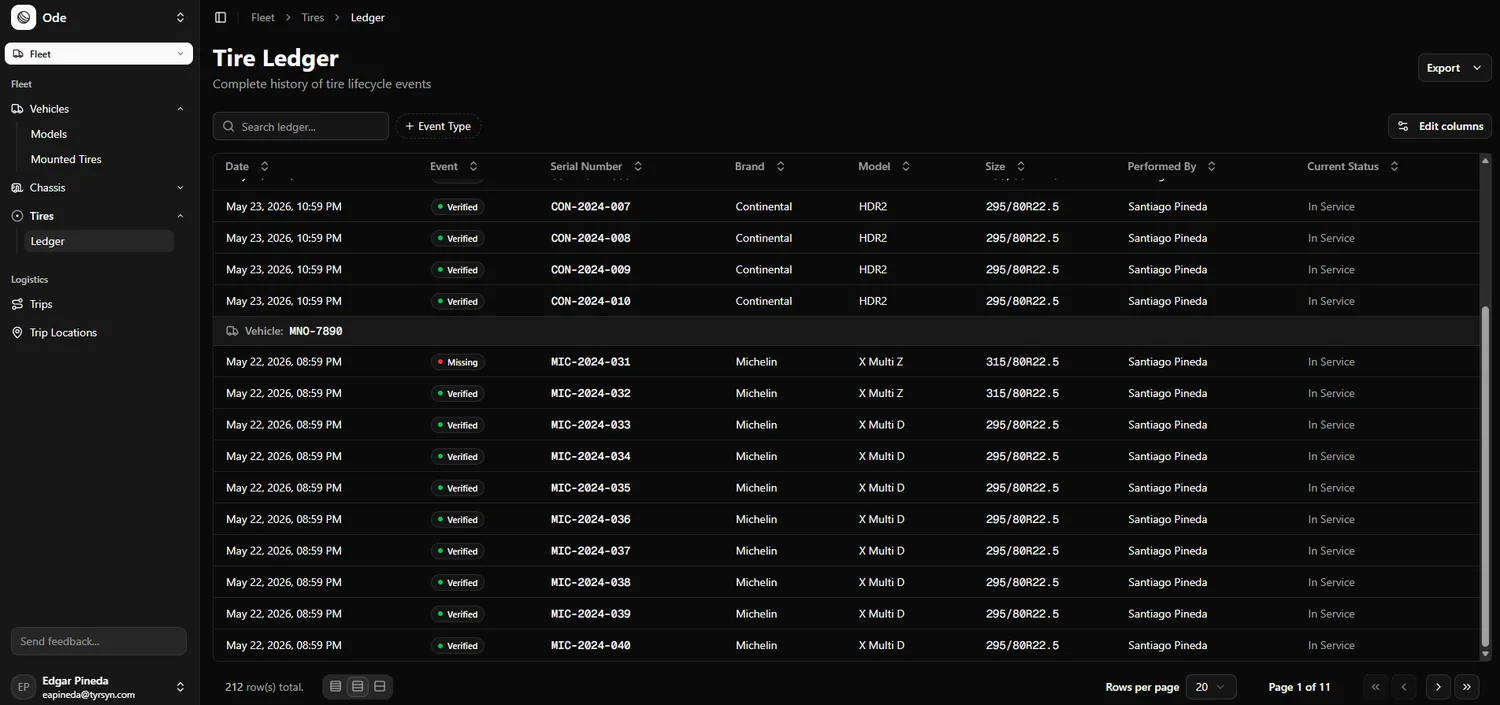Sort by Current Status column arrows
The image size is (1500, 705).
1394,167
